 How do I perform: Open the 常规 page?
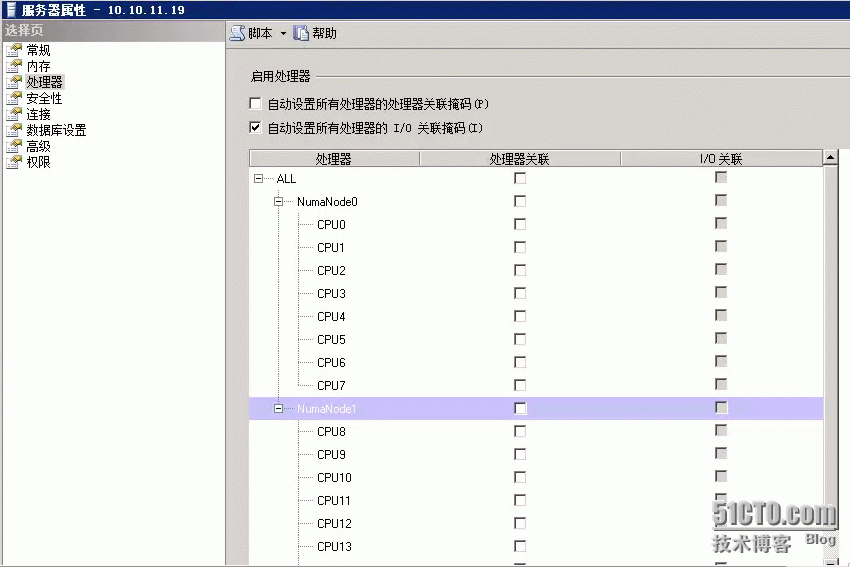(38, 50)
